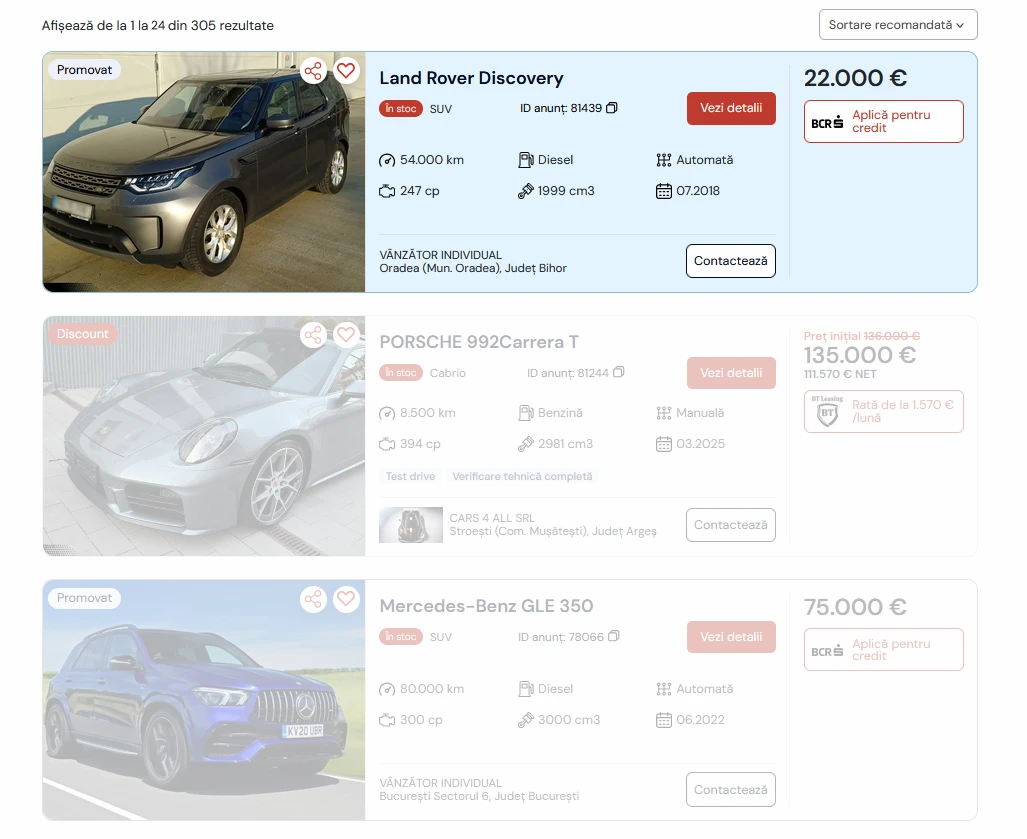View details for Land Rover Discovery
Image resolution: width=1027 pixels, height=839 pixels.
(731, 108)
